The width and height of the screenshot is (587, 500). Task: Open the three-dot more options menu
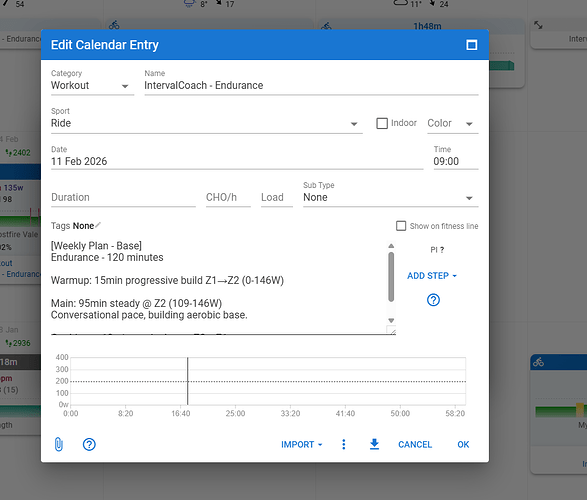tap(344, 444)
